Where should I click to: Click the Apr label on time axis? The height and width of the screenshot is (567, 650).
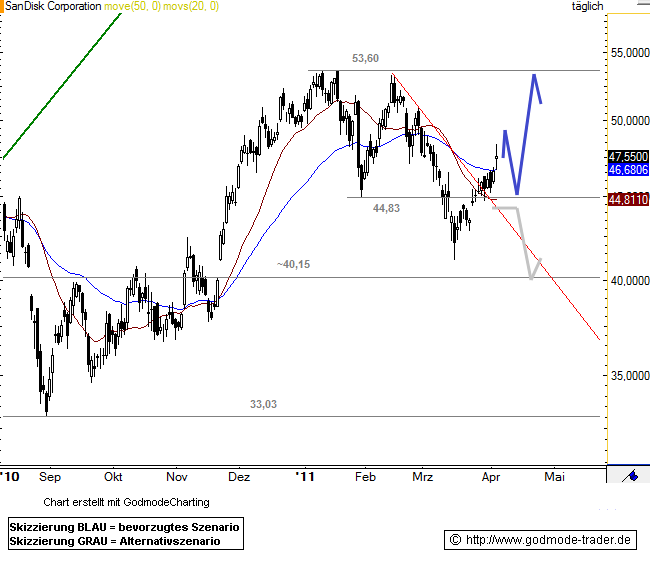click(491, 477)
